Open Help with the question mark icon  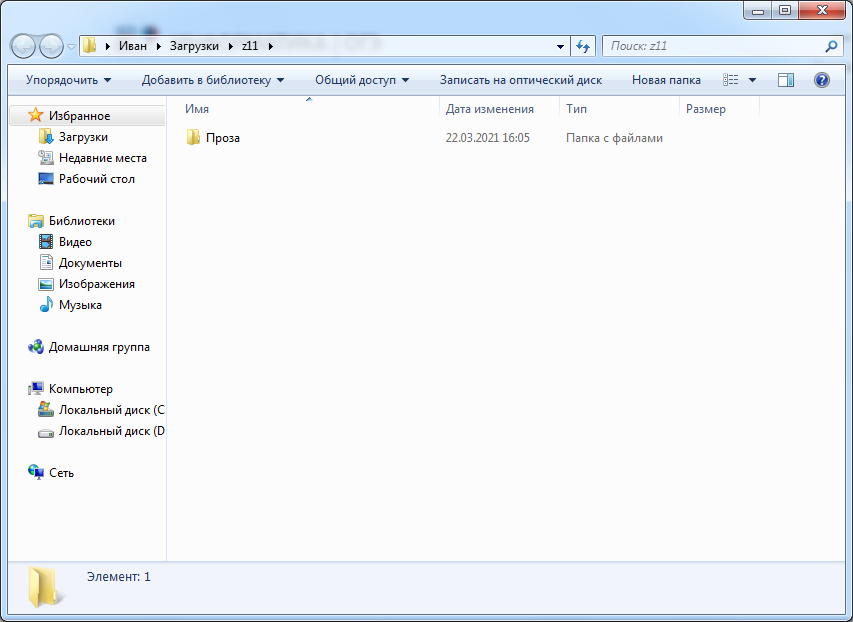pos(821,80)
